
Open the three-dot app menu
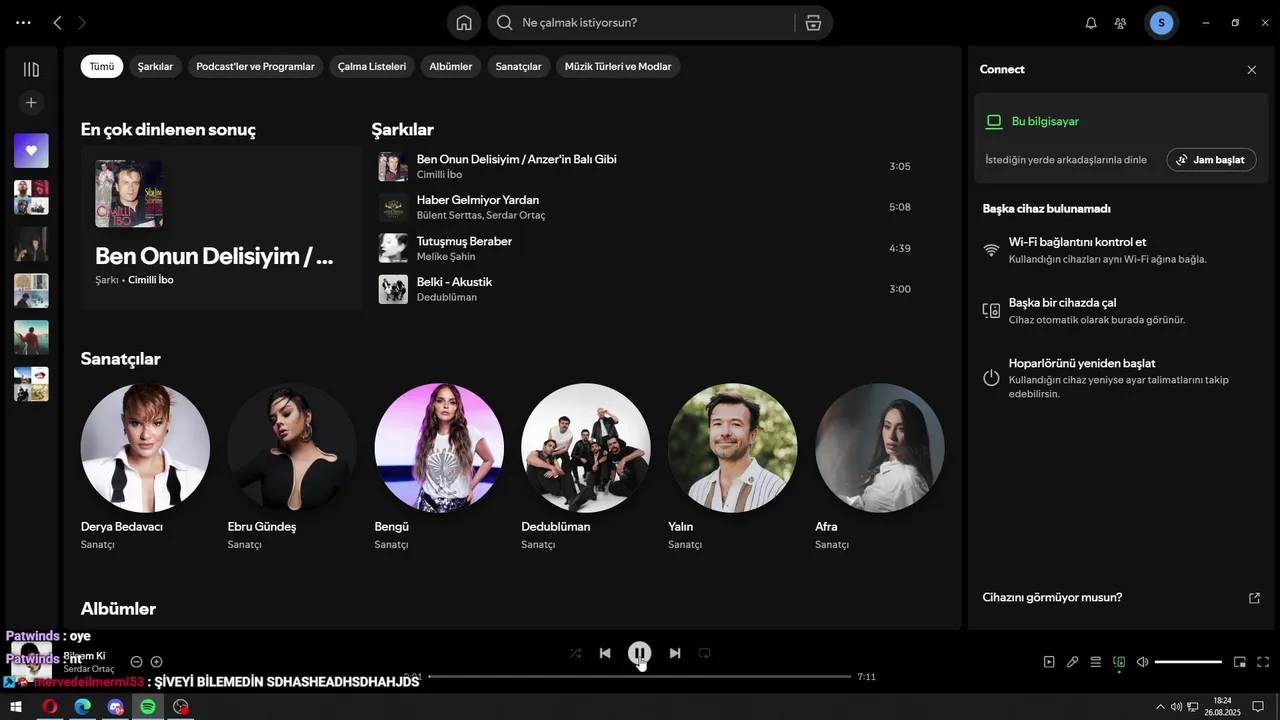click(23, 22)
